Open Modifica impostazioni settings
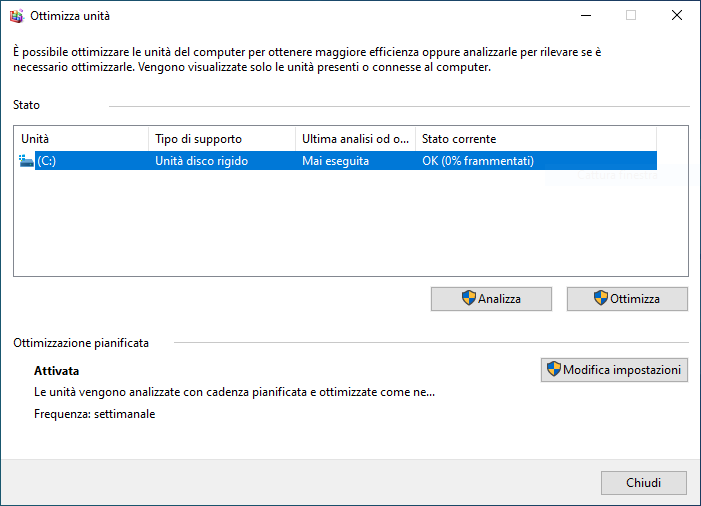The height and width of the screenshot is (506, 701). pyautogui.click(x=614, y=370)
